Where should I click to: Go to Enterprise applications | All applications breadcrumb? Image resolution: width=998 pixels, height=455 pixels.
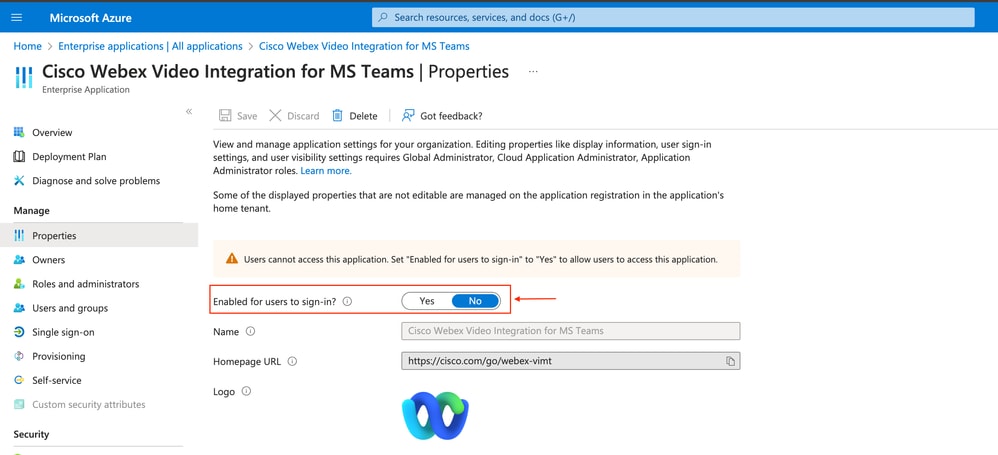click(150, 46)
